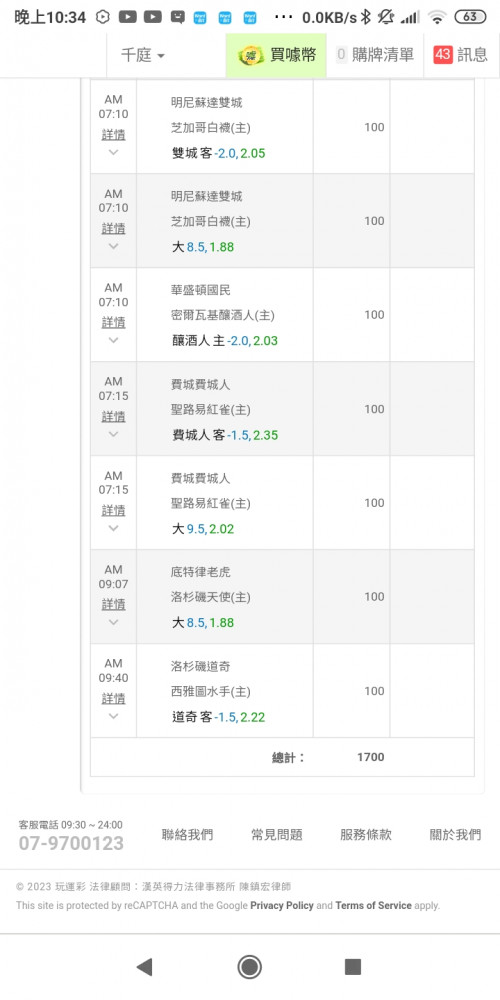Screen dimensions: 500x1000
Task: Open the 常見問題 footer link
Action: pyautogui.click(x=277, y=834)
